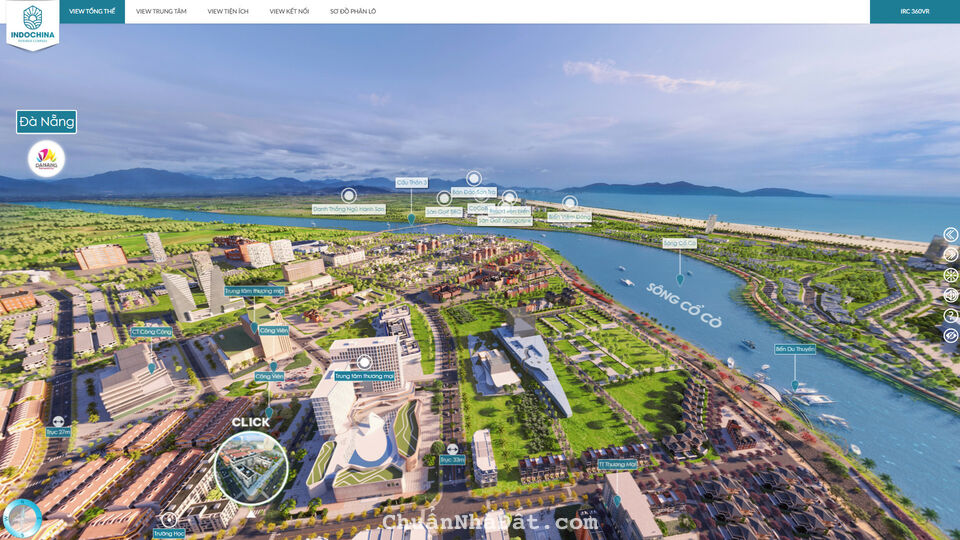Click the auto-rotate icon on the right toolbar
Viewport: 960px width, 540px height.
pos(950,275)
